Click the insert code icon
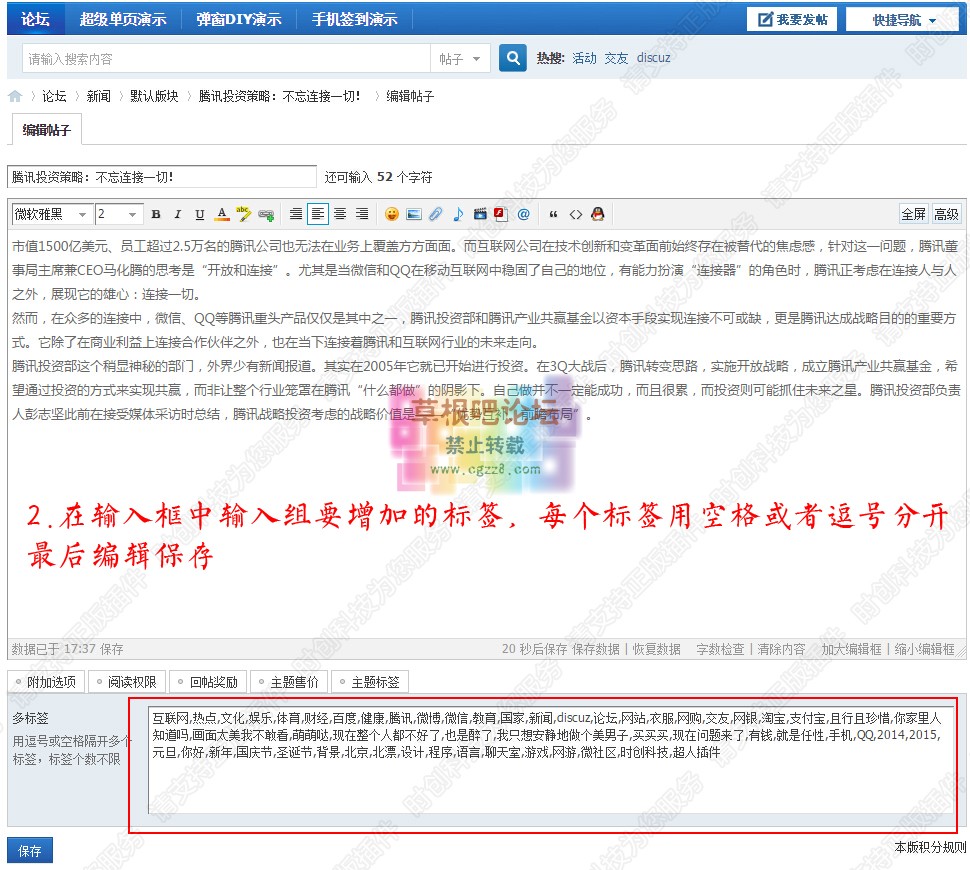The width and height of the screenshot is (970, 870). click(x=575, y=214)
